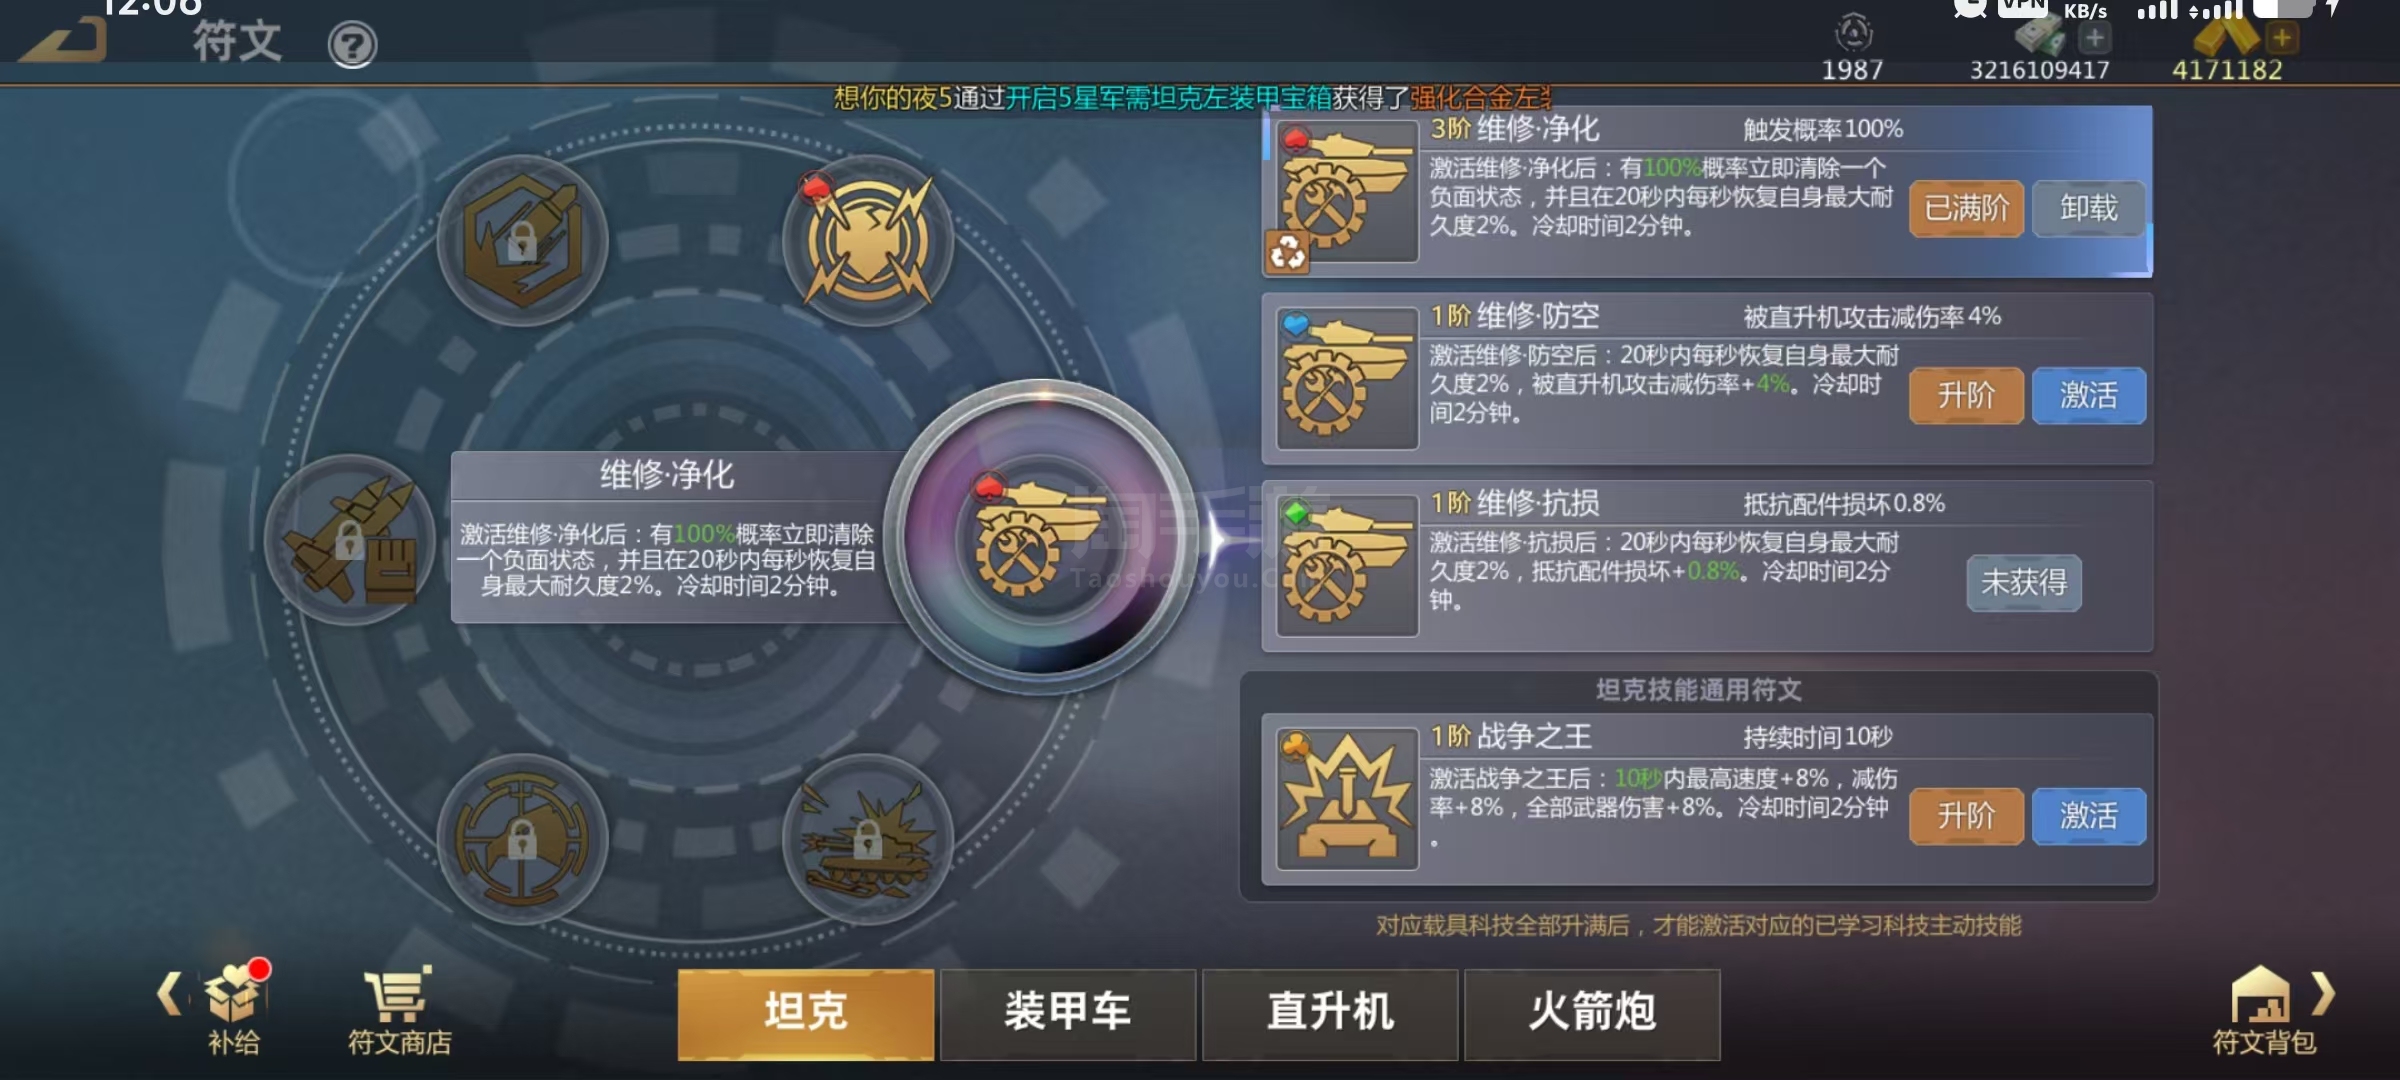Expand left chevron beside 补给
The height and width of the screenshot is (1080, 2400).
point(169,993)
